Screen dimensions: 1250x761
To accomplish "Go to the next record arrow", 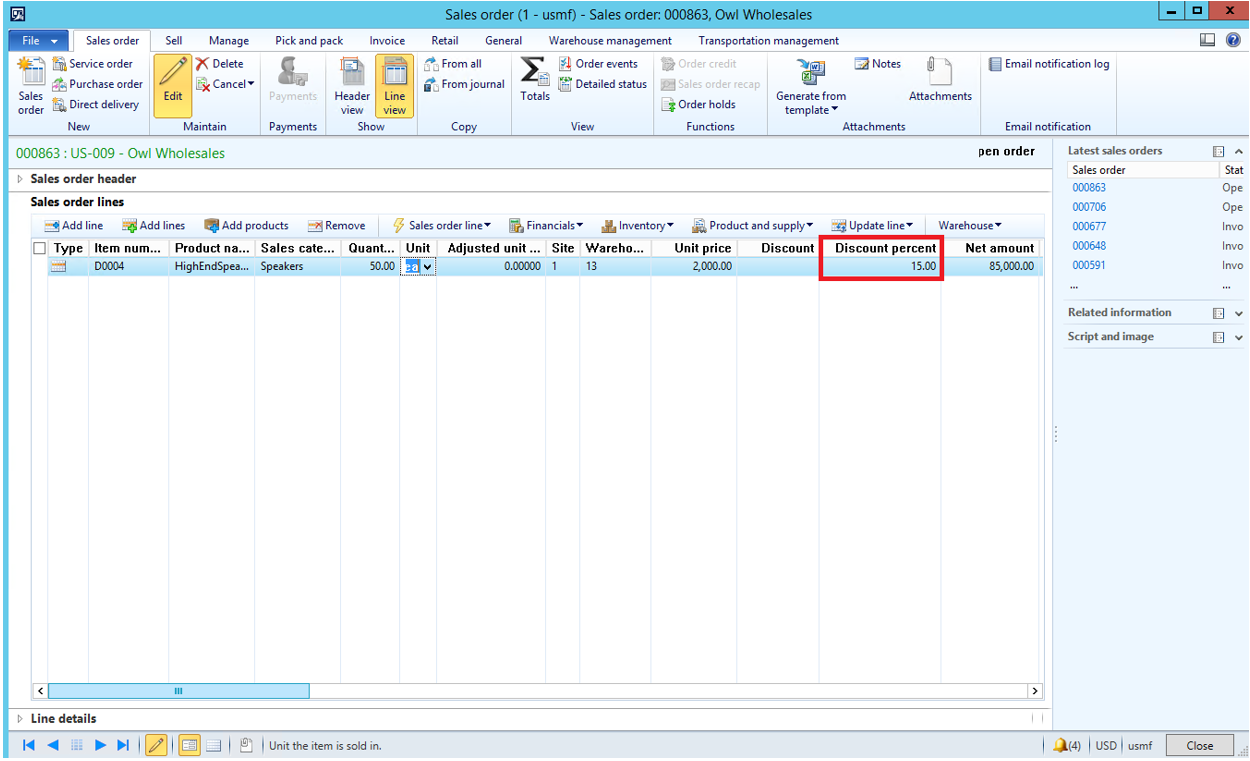I will coord(100,745).
